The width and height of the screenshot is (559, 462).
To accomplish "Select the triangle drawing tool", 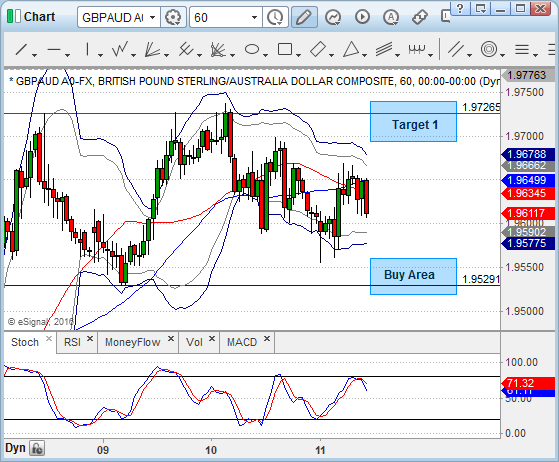I will 351,49.
